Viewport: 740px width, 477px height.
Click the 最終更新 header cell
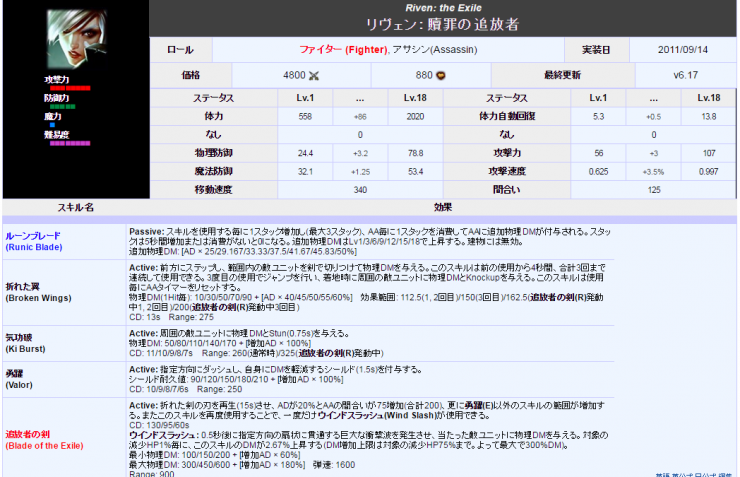(563, 75)
